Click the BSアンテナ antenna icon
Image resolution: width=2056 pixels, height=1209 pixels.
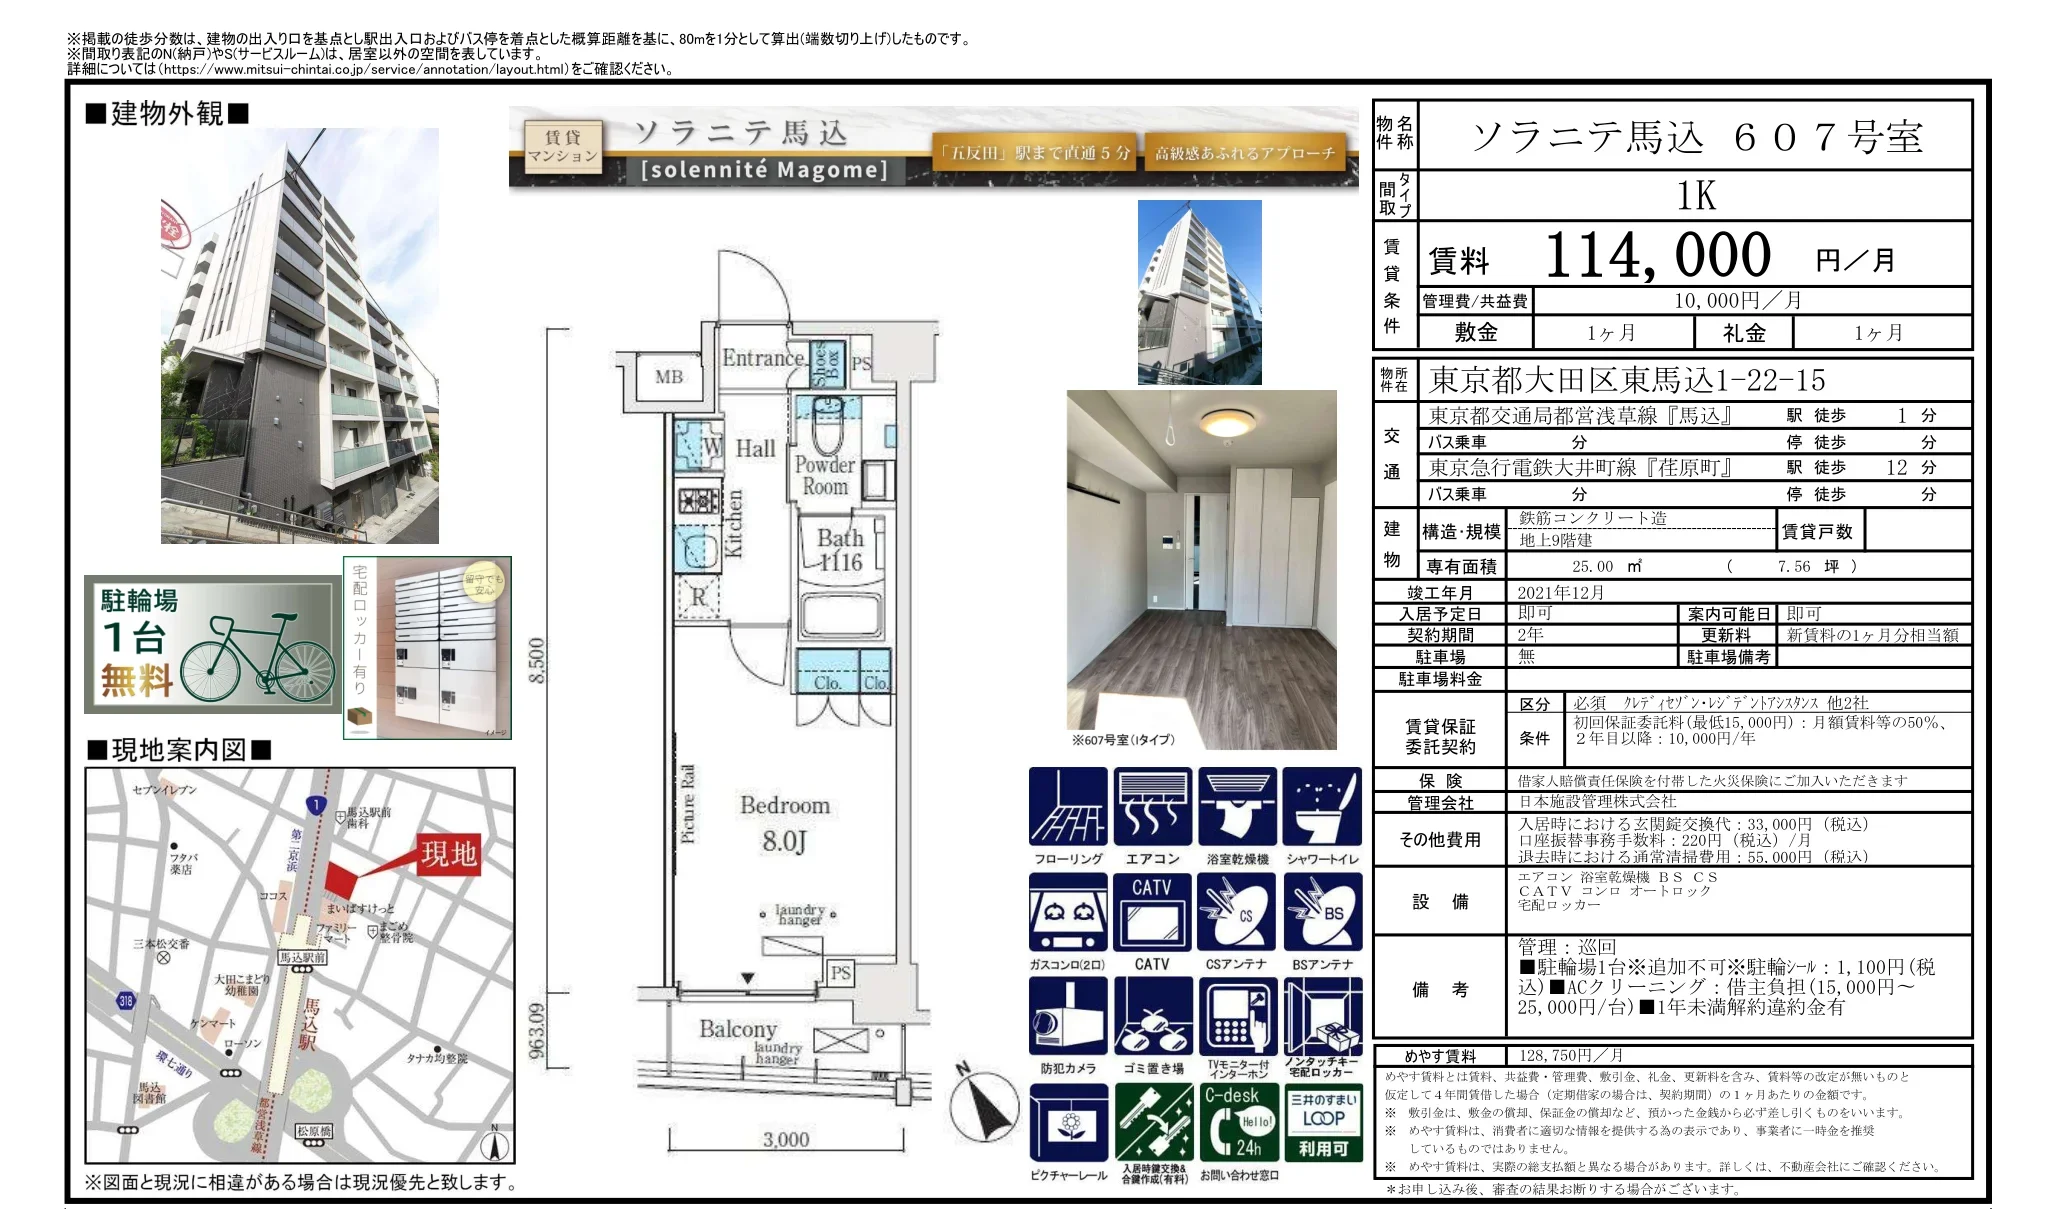(x=1322, y=911)
